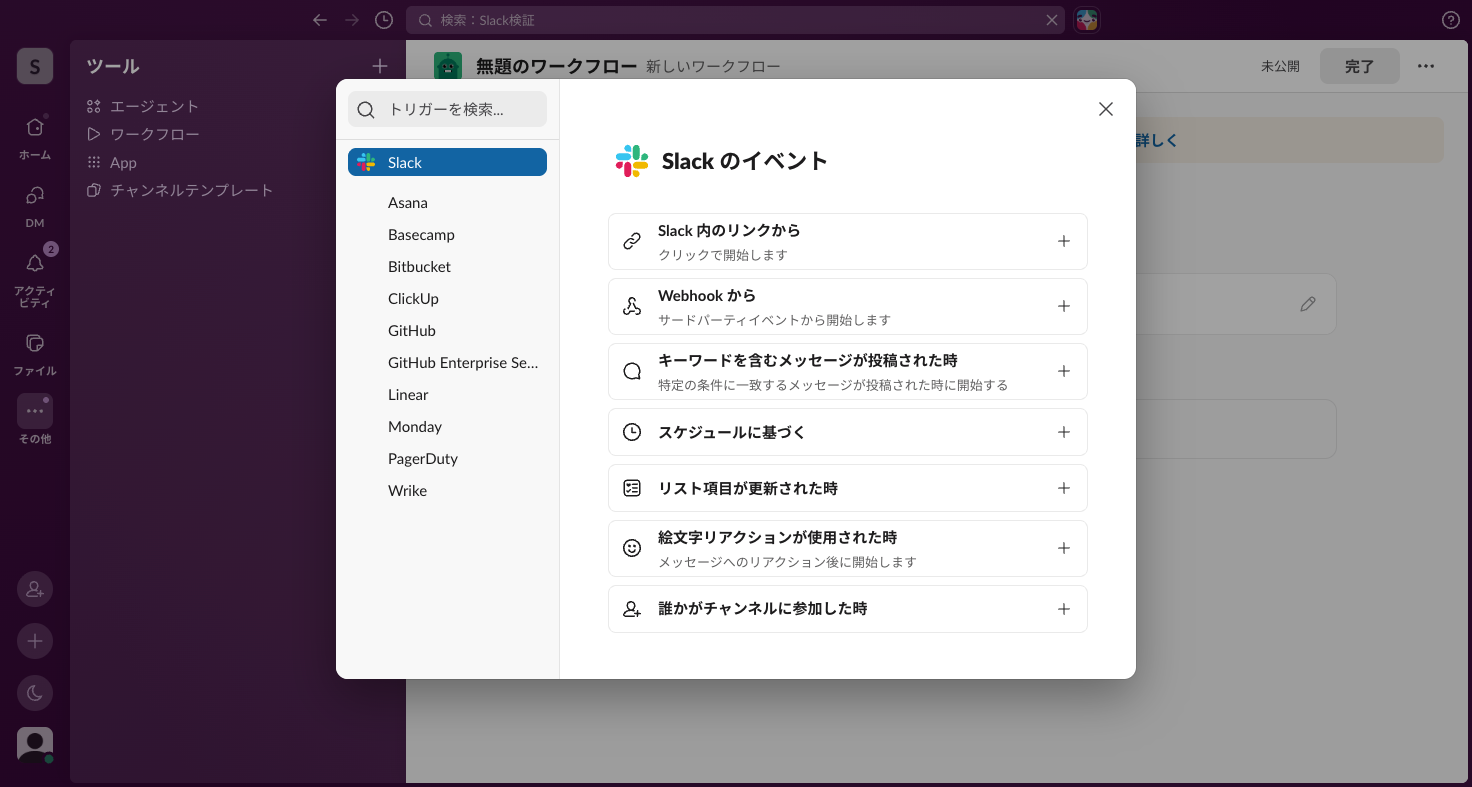
Task: Add the 'Slack 内のリンクから' trigger plus icon
Action: (1063, 241)
